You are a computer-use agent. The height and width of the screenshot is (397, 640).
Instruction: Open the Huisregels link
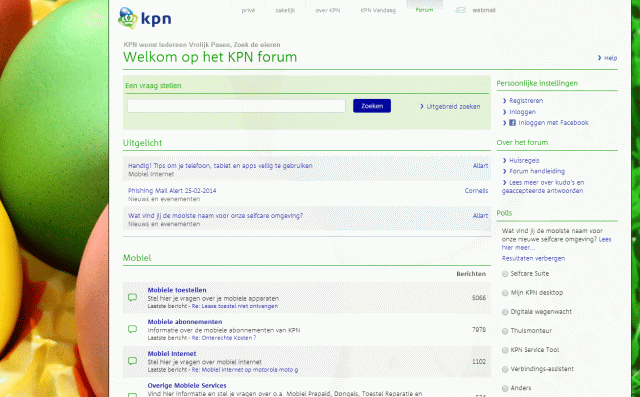(524, 161)
